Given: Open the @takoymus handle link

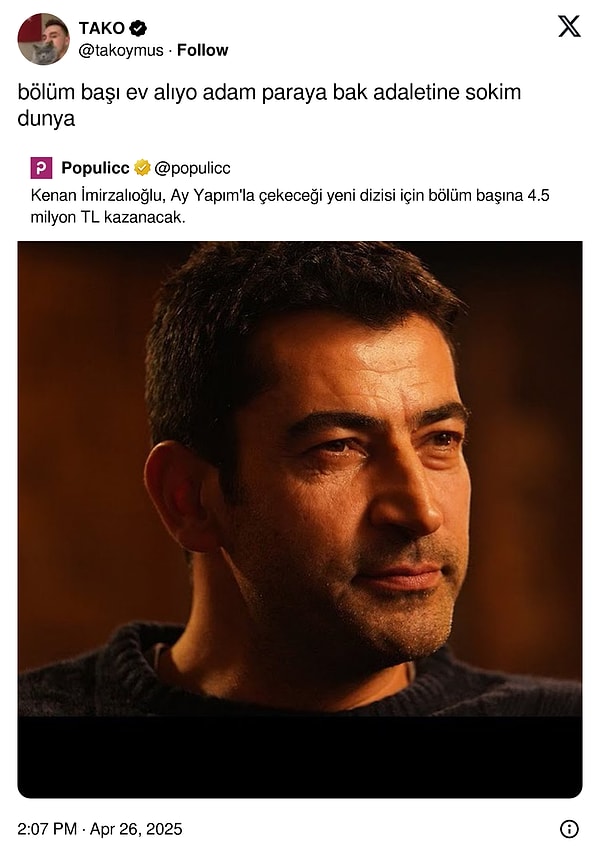Looking at the screenshot, I should click(121, 50).
